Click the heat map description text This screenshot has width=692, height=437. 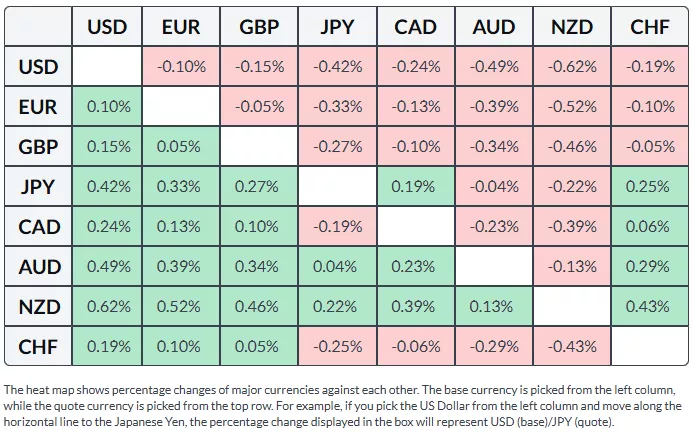[x=345, y=404]
